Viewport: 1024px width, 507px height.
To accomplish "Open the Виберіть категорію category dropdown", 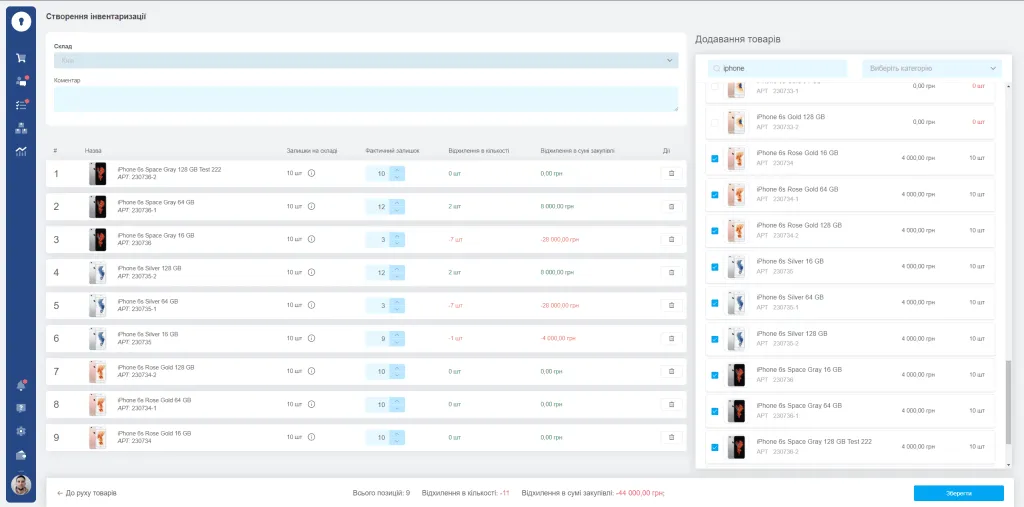I will (x=931, y=68).
